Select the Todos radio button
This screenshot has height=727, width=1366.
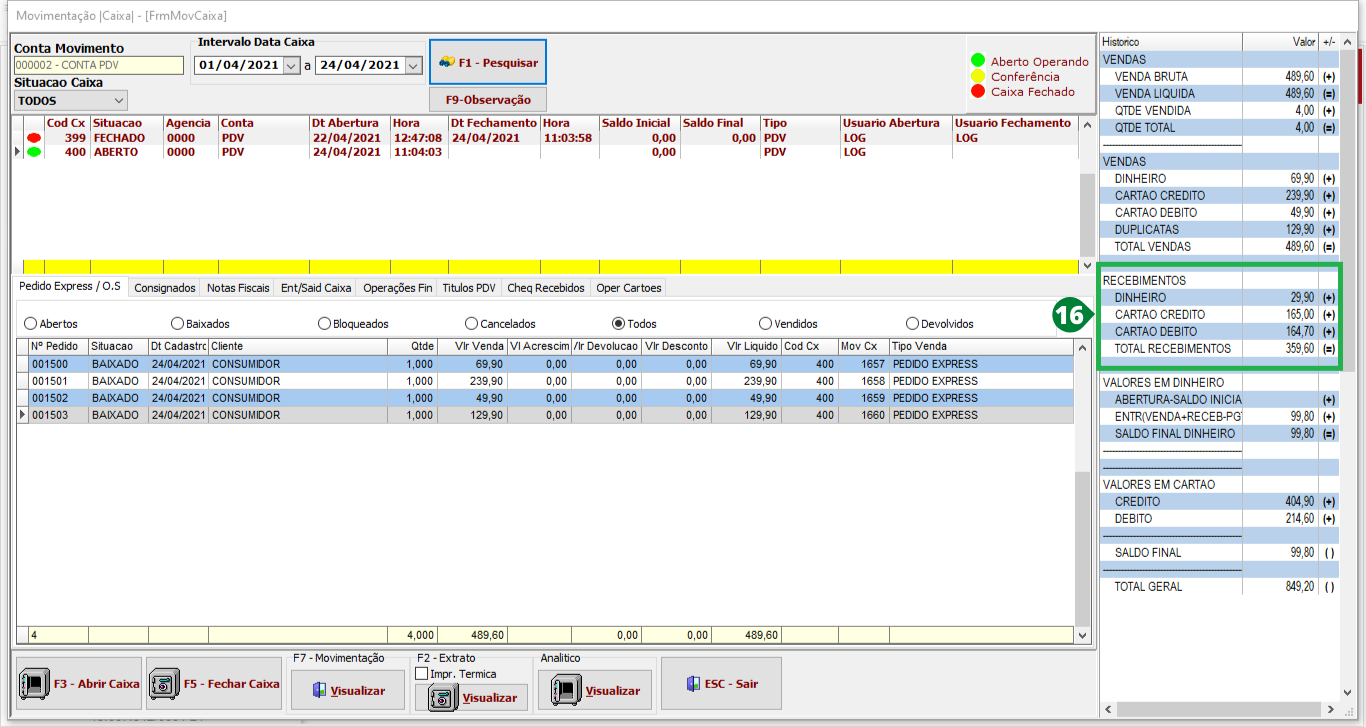pos(618,324)
